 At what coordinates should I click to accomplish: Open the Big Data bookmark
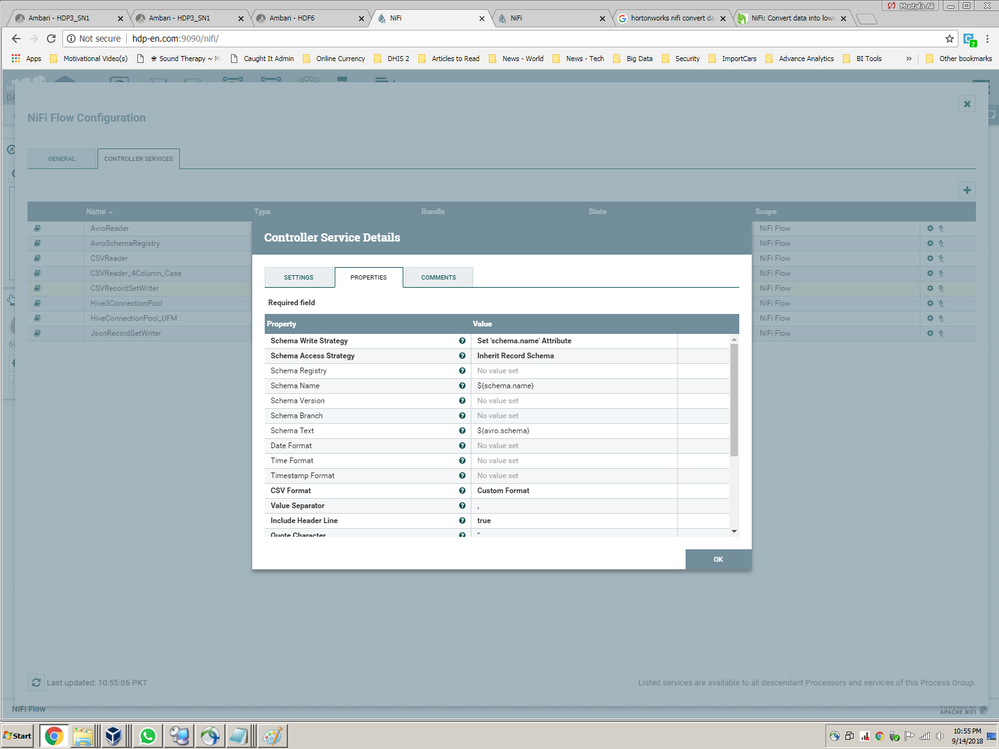(632, 58)
